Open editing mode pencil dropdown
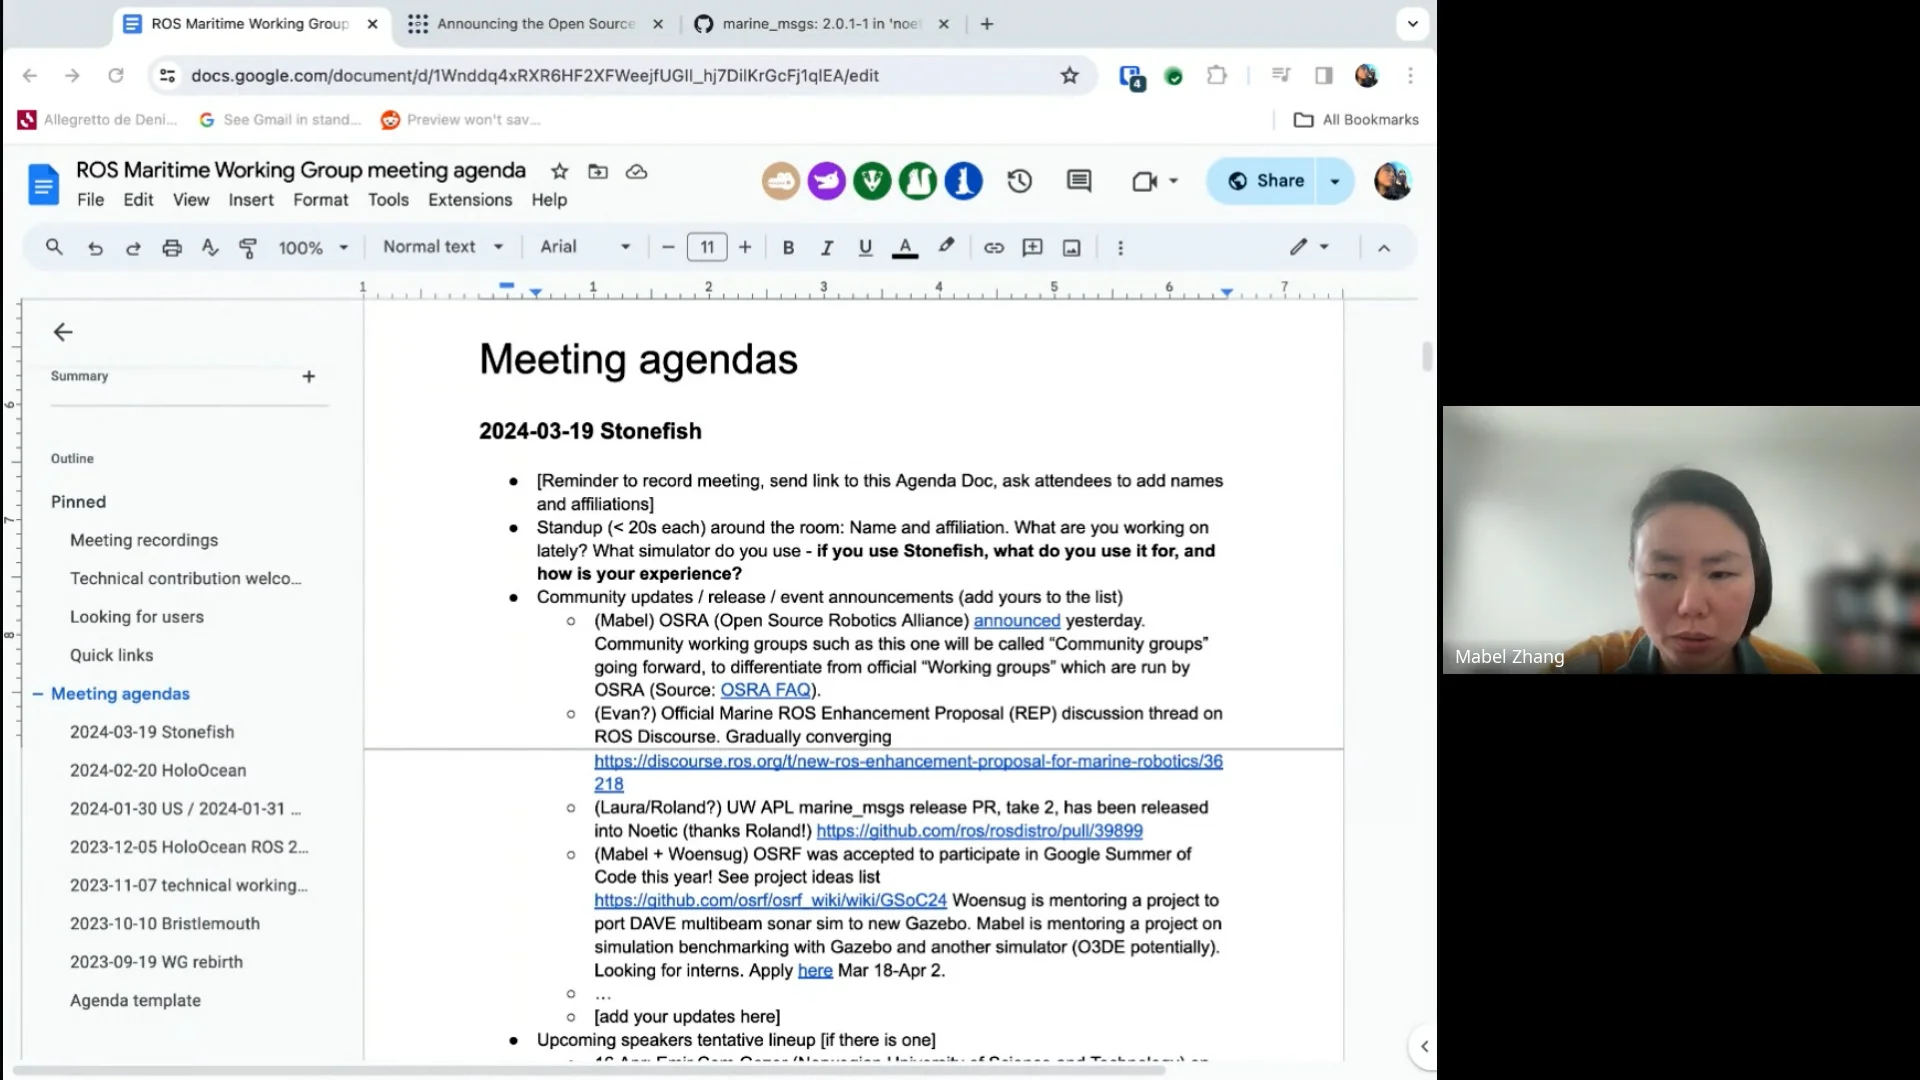Viewport: 1920px width, 1080px height. tap(1309, 247)
